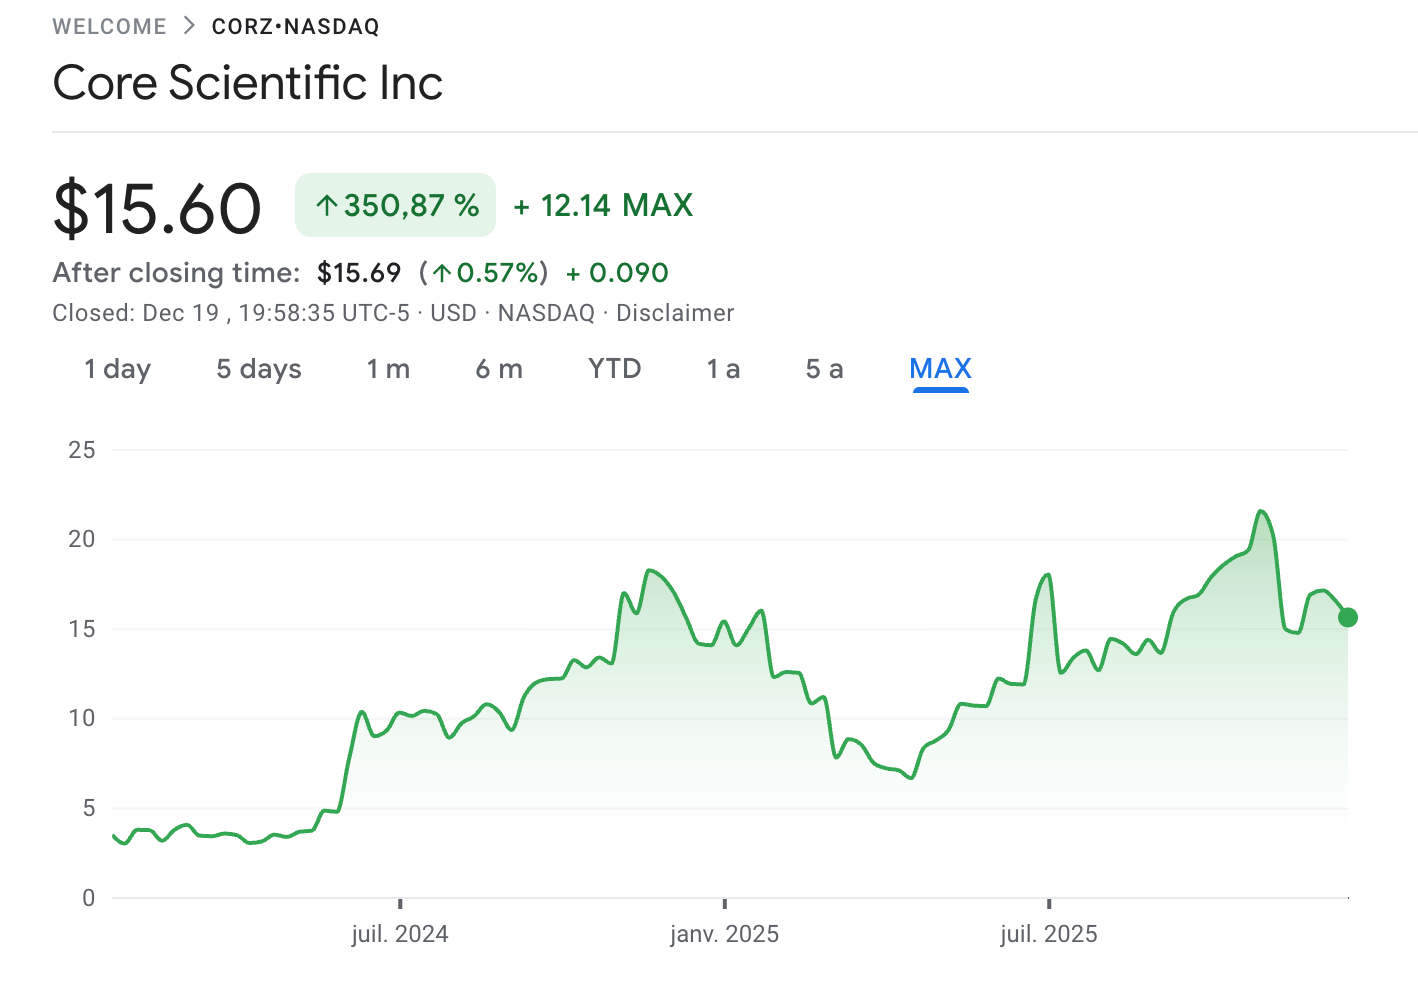Click the + 0.090 after-hours change

click(x=617, y=273)
